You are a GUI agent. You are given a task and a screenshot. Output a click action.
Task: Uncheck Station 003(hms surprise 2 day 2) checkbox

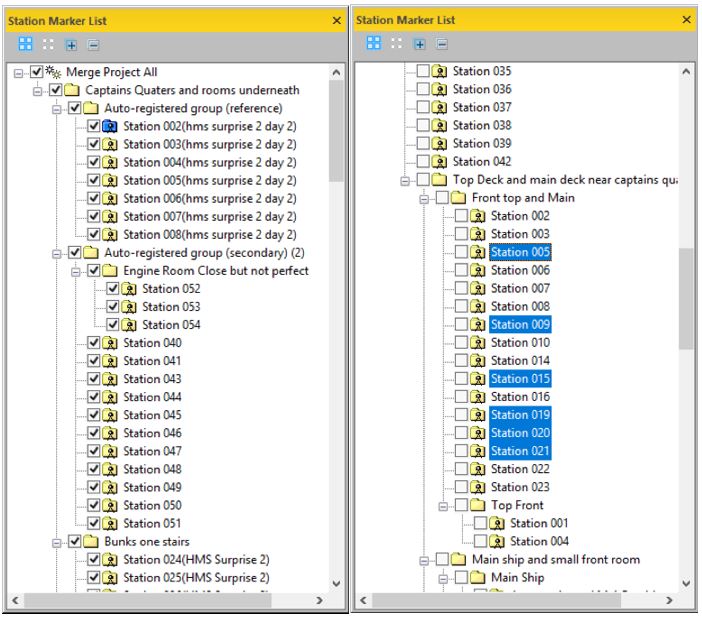point(94,144)
